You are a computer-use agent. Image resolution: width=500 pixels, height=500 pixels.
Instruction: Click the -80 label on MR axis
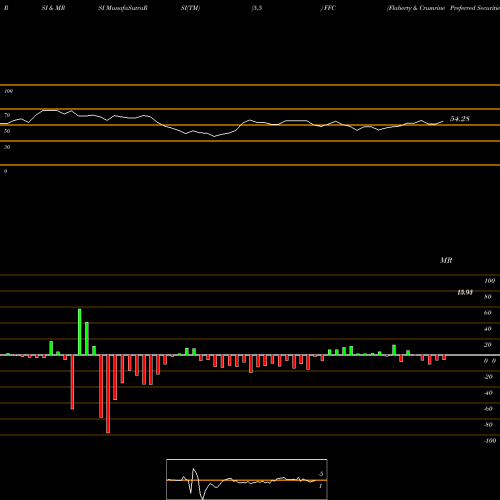[x=488, y=425]
